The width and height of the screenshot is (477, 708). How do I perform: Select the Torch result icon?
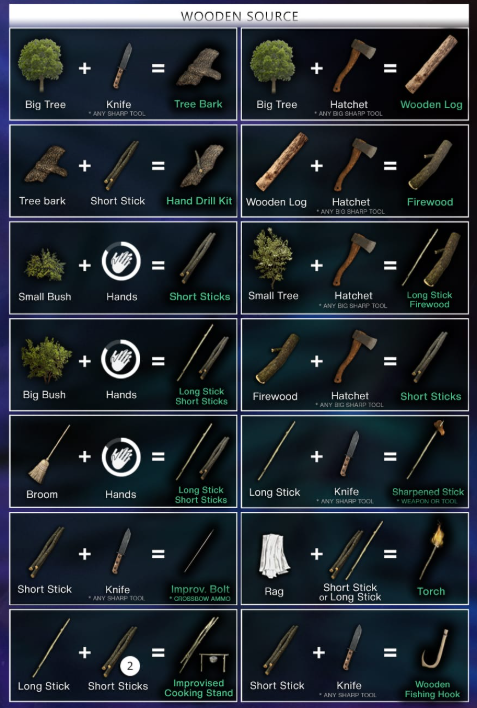tap(432, 551)
